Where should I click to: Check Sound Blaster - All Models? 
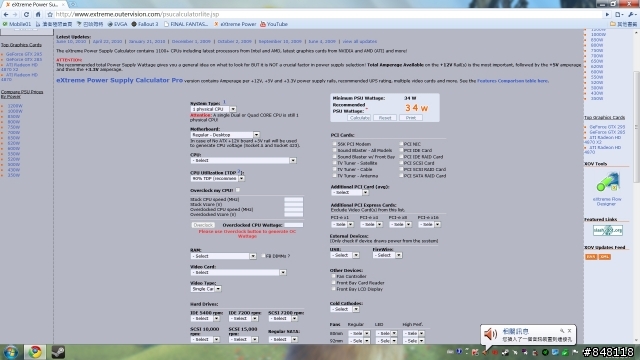334,150
